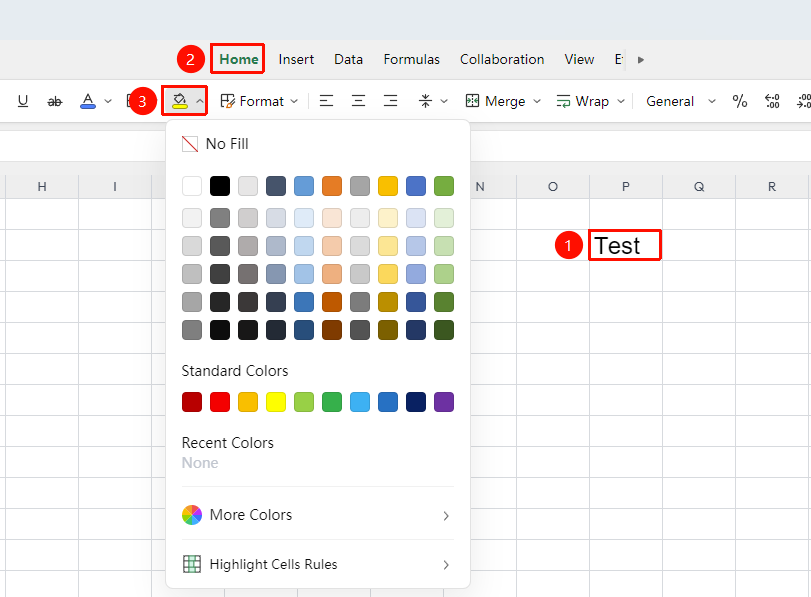The width and height of the screenshot is (811, 597).
Task: Align cell text to the left
Action: (326, 101)
